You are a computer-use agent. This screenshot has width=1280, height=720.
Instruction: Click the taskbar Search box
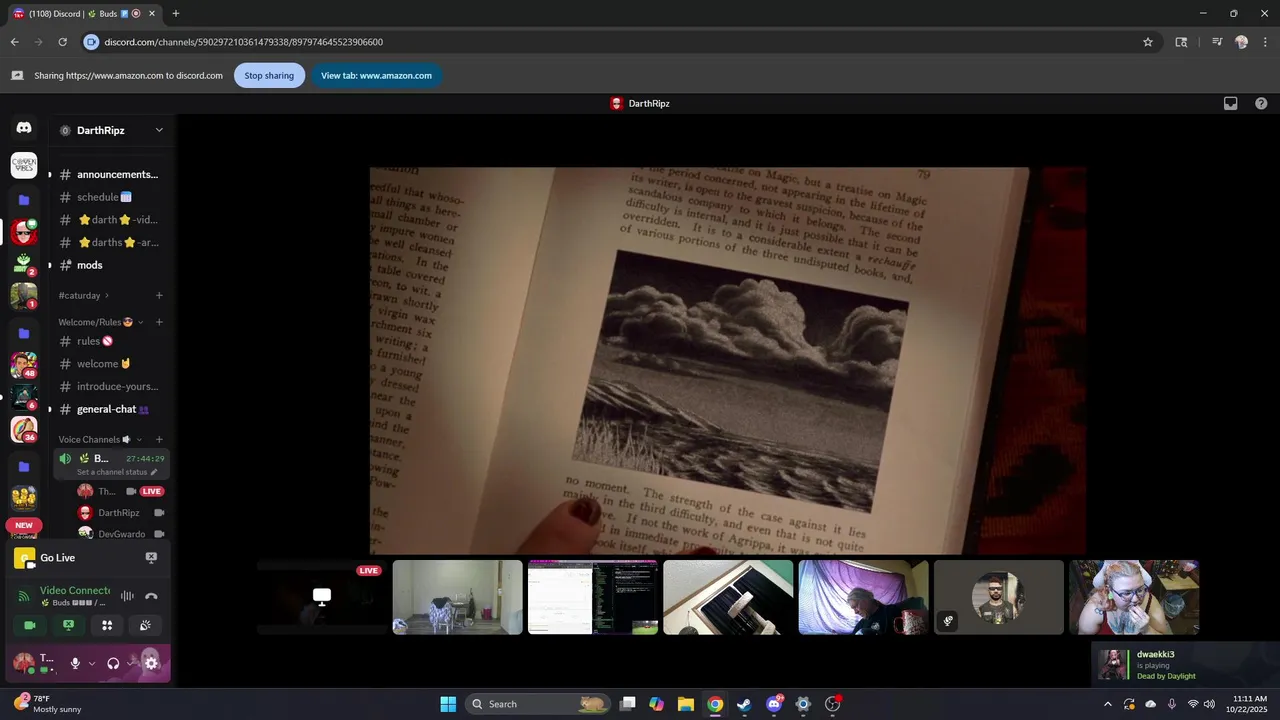tap(537, 704)
